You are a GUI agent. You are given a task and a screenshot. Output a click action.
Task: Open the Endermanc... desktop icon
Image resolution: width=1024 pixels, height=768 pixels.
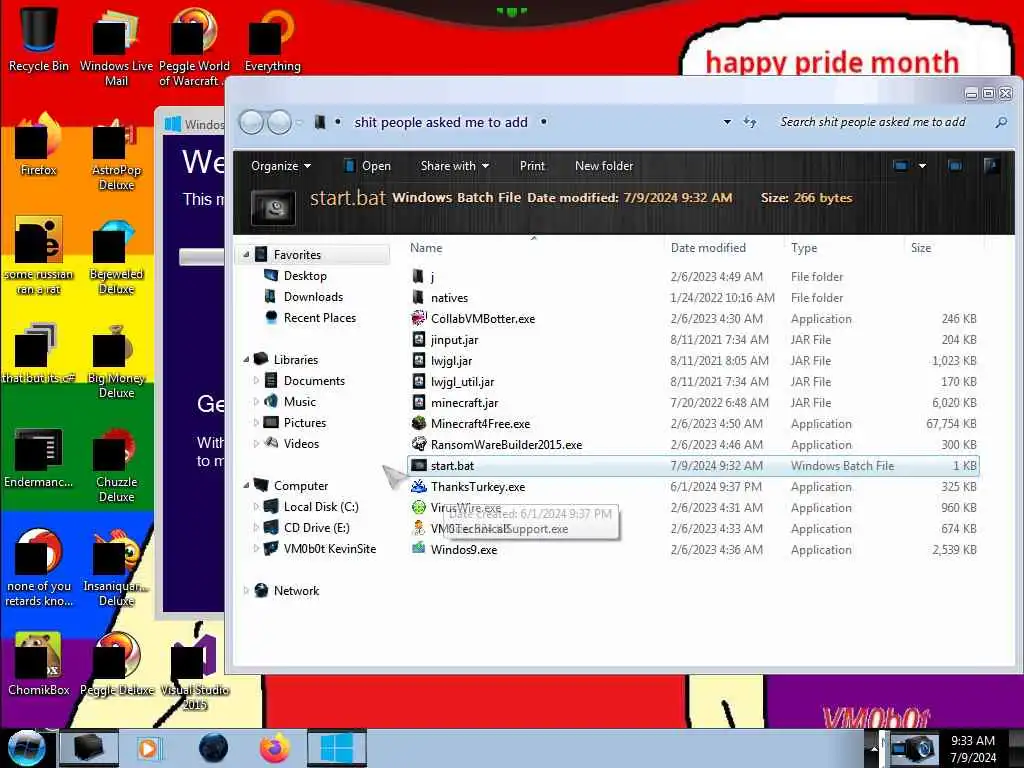pos(39,457)
